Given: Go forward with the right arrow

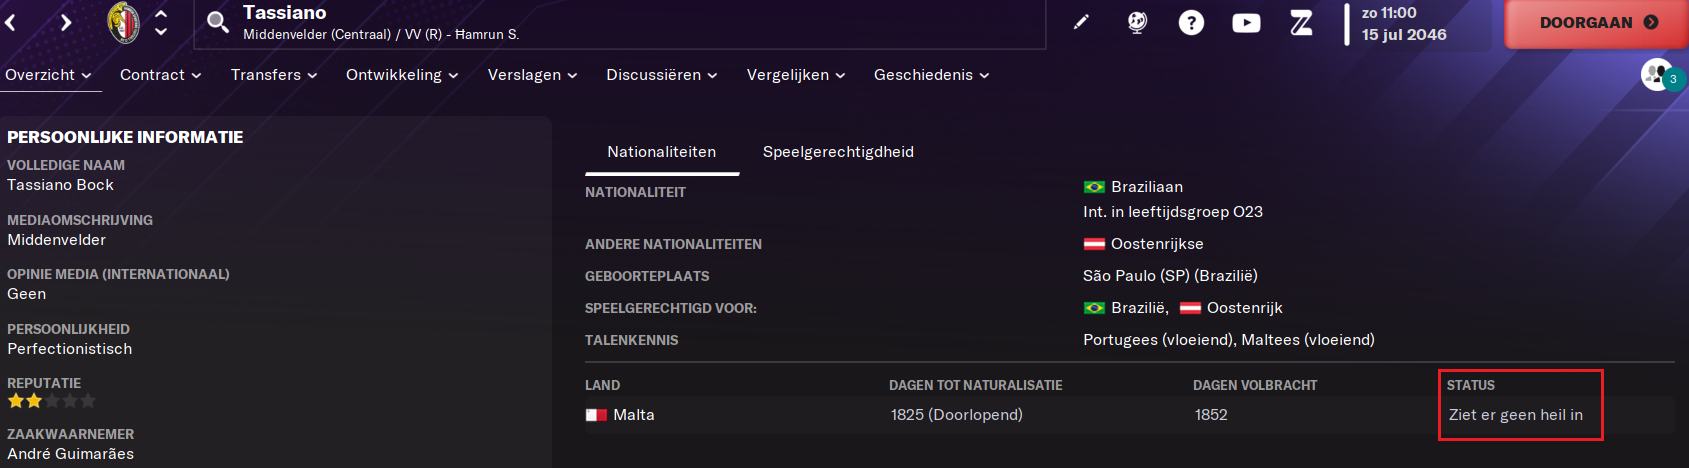Looking at the screenshot, I should tap(66, 22).
